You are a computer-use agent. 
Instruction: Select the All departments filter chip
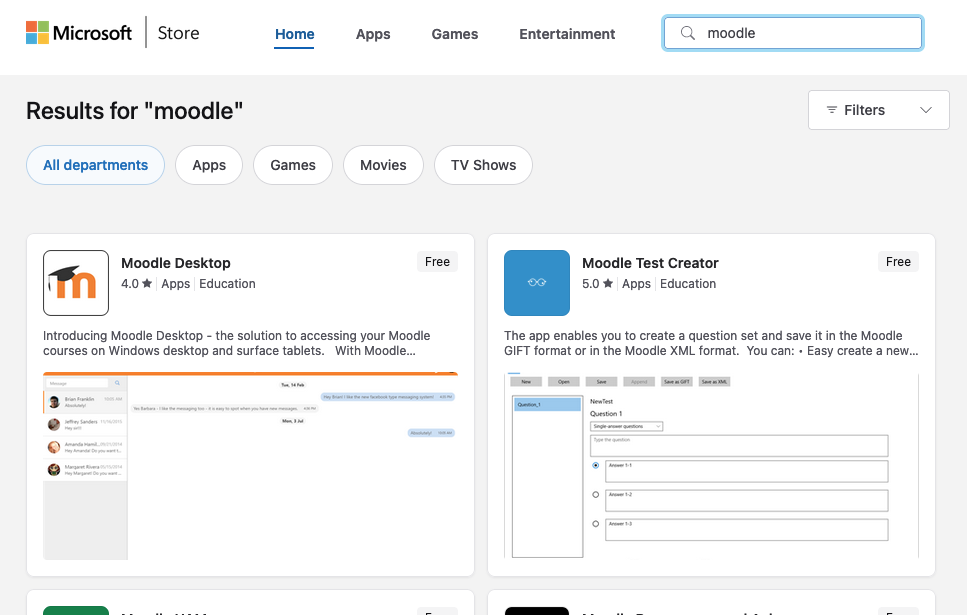[96, 165]
